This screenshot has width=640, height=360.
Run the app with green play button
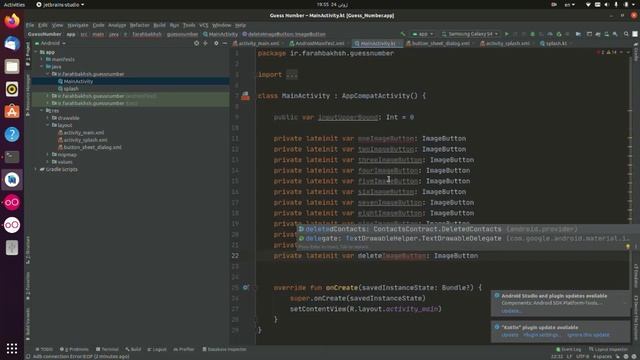pyautogui.click(x=507, y=34)
